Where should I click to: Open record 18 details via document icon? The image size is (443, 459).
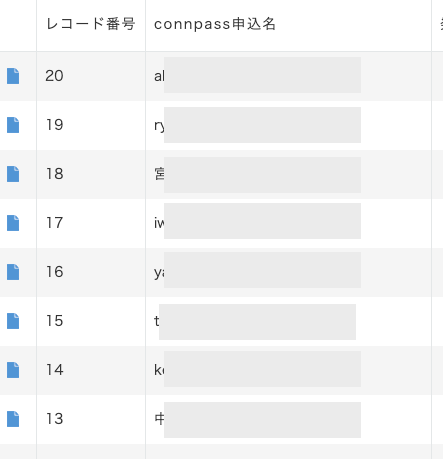[x=13, y=174]
